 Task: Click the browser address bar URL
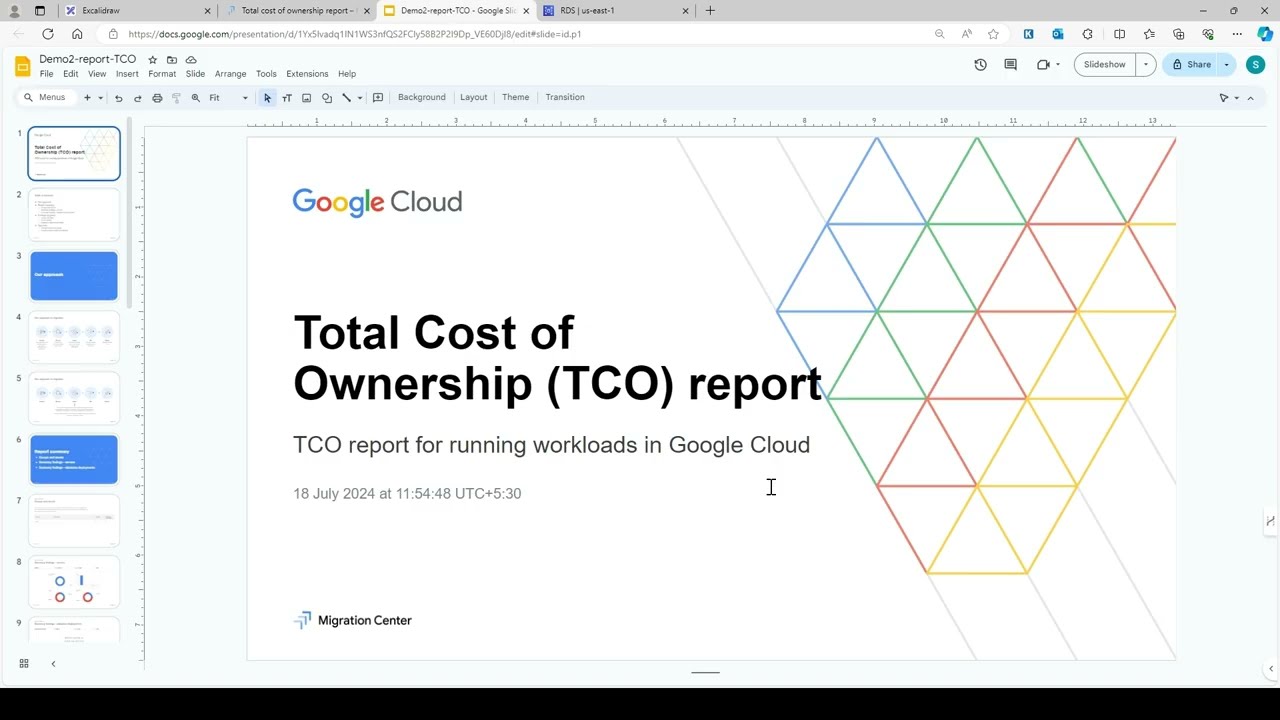pyautogui.click(x=354, y=34)
